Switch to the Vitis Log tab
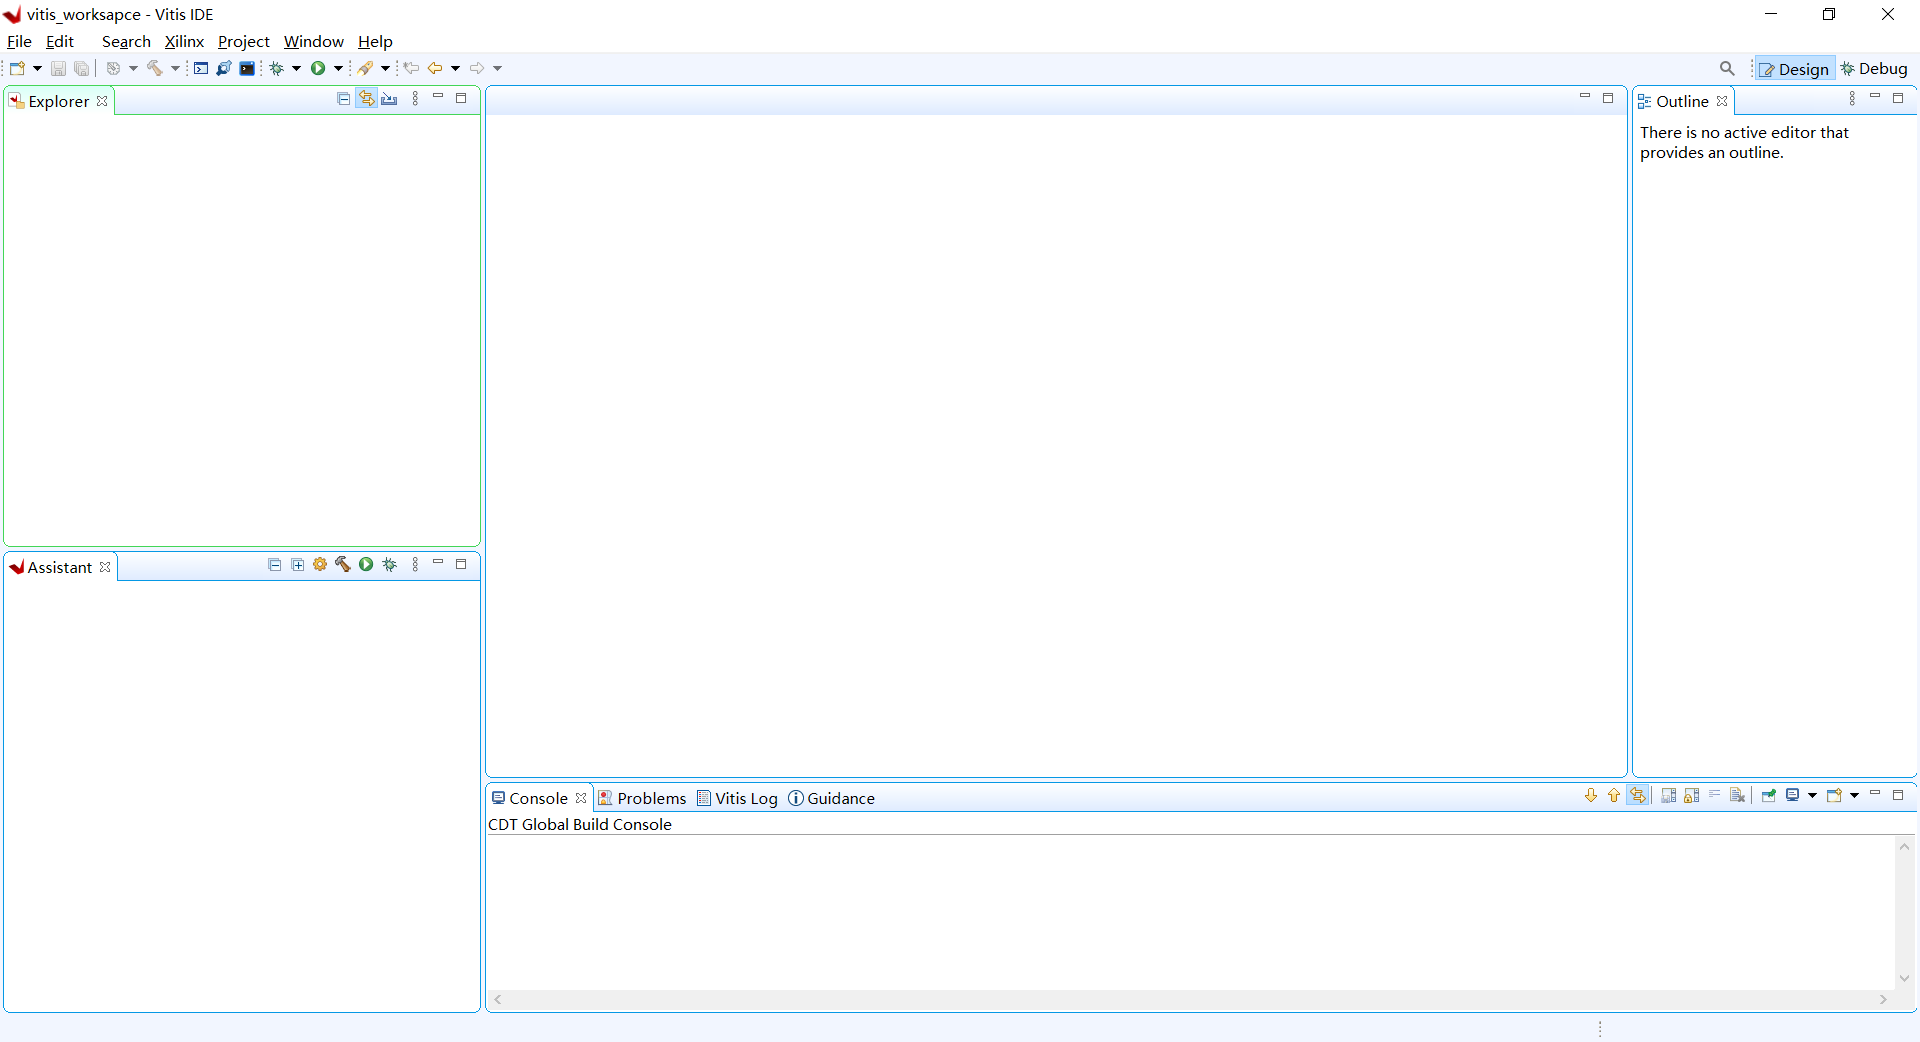1920x1042 pixels. click(x=737, y=798)
